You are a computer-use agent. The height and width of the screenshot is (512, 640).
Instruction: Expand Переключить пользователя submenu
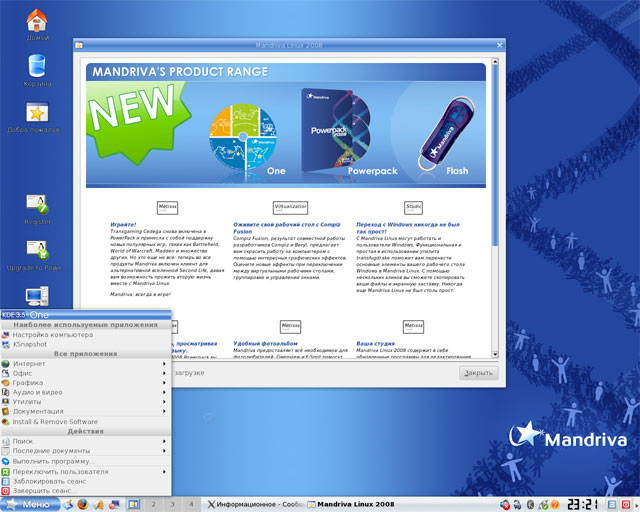point(86,472)
